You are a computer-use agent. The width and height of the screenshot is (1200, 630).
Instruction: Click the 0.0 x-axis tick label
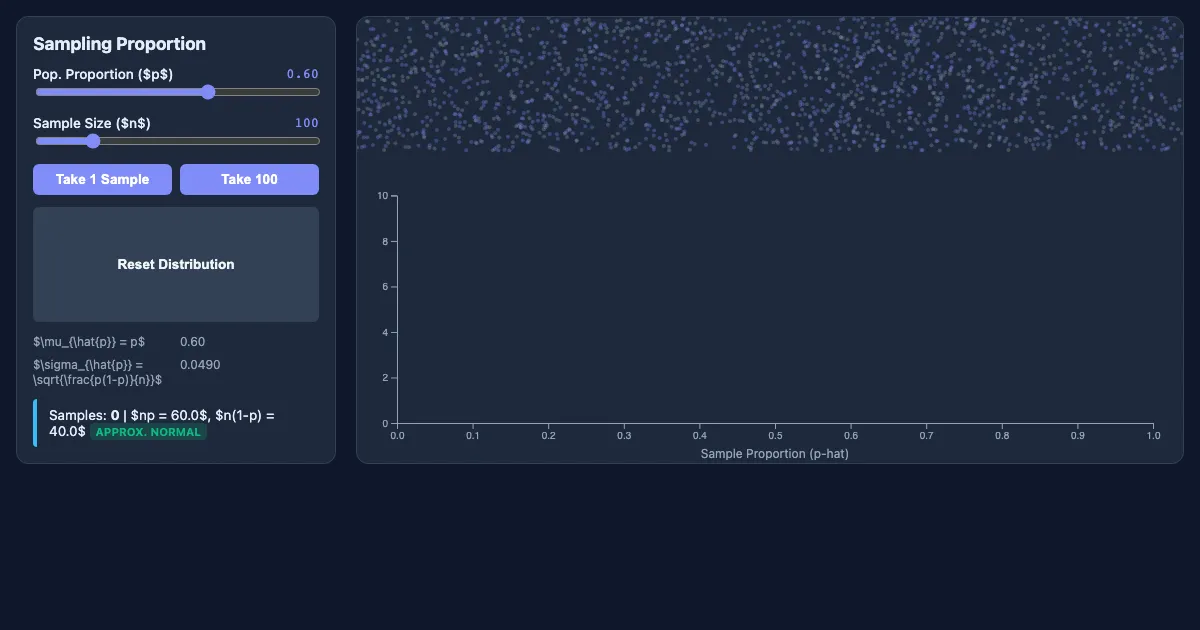click(x=397, y=436)
